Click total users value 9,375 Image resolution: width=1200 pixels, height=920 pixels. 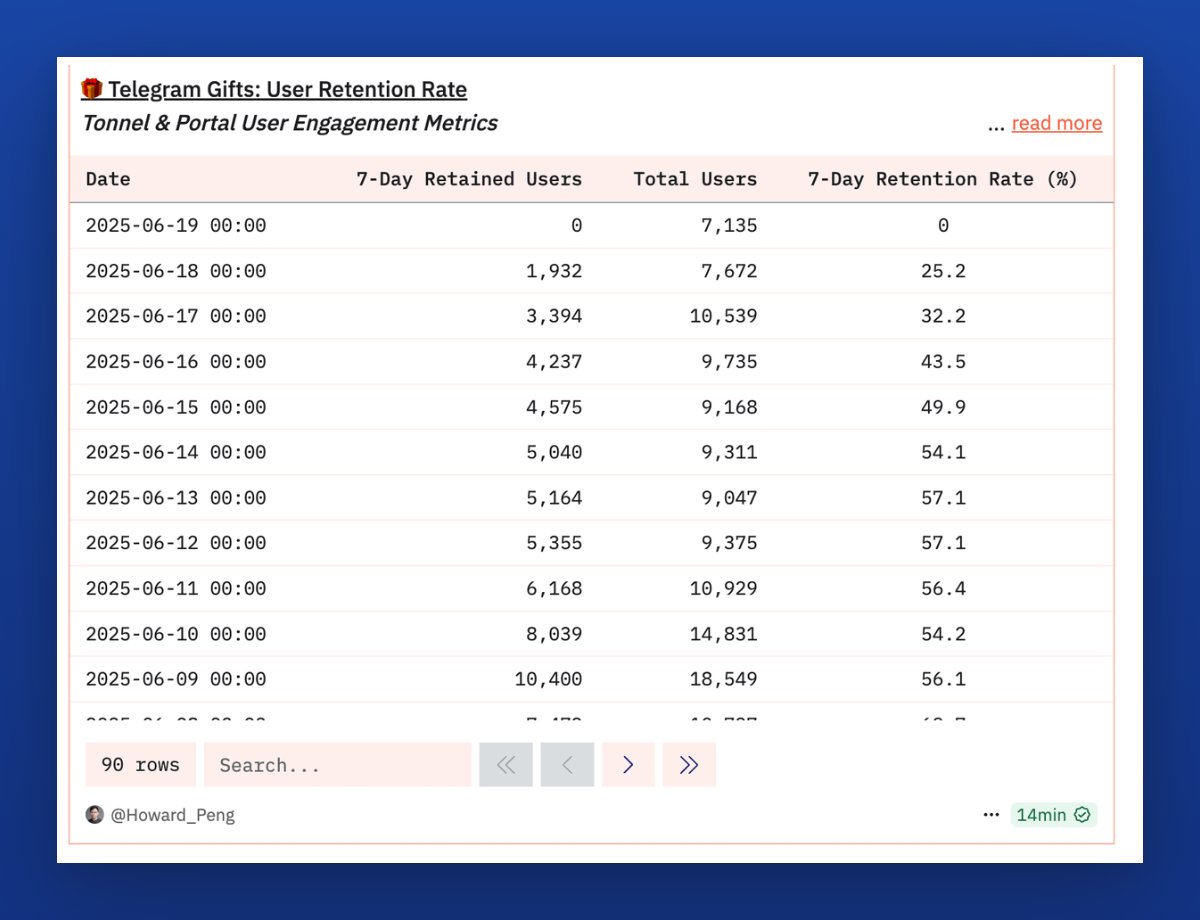pyautogui.click(x=730, y=543)
